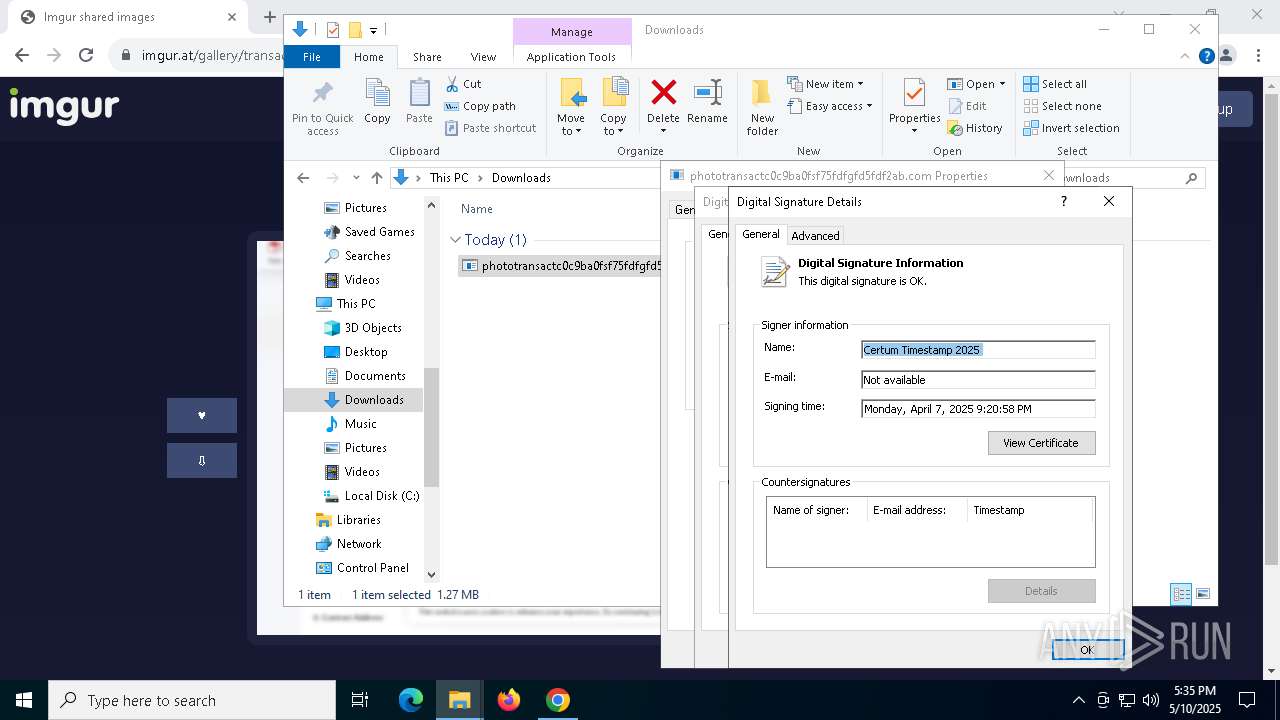Click Paste shortcut in ribbon
Image resolution: width=1280 pixels, height=720 pixels.
(491, 128)
